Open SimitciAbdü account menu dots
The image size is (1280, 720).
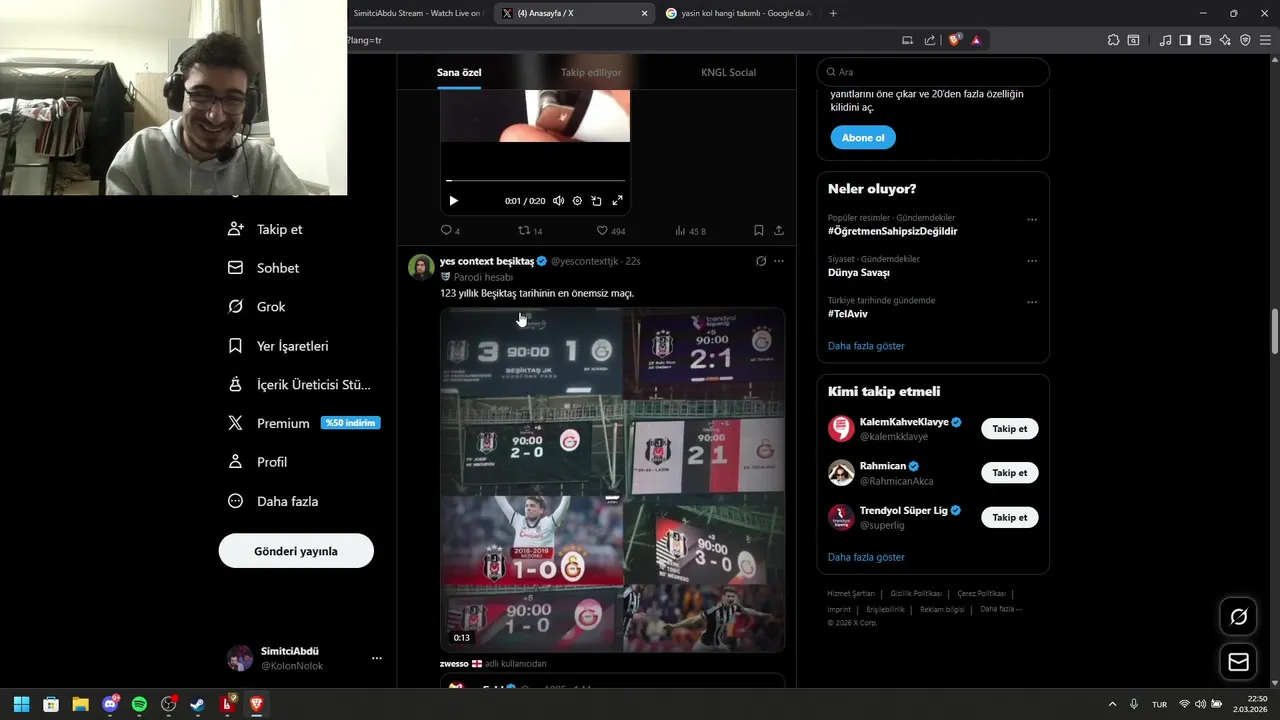pyautogui.click(x=377, y=658)
